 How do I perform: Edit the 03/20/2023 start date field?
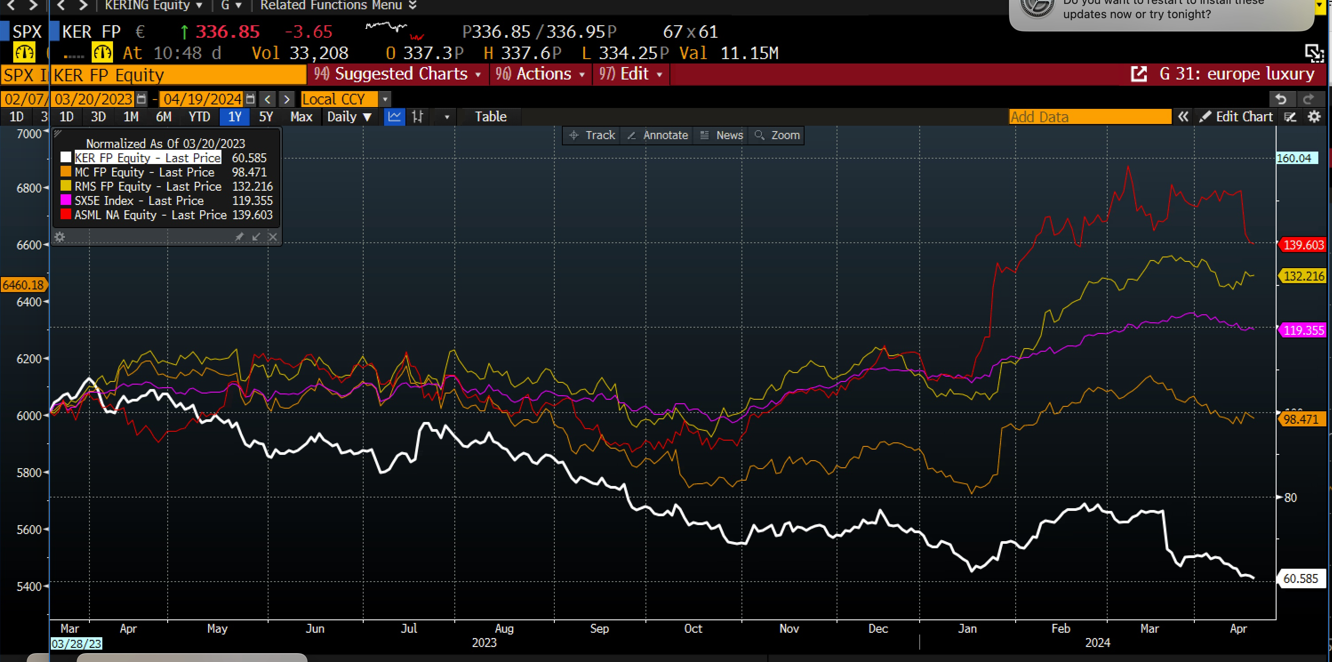tap(93, 99)
